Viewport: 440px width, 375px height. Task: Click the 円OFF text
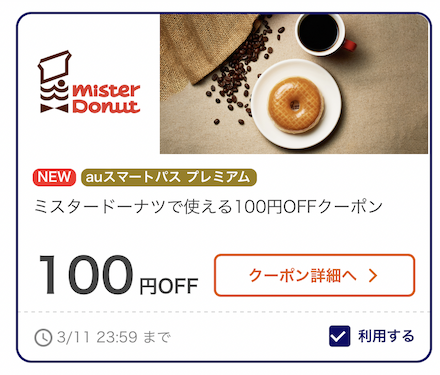(x=169, y=286)
